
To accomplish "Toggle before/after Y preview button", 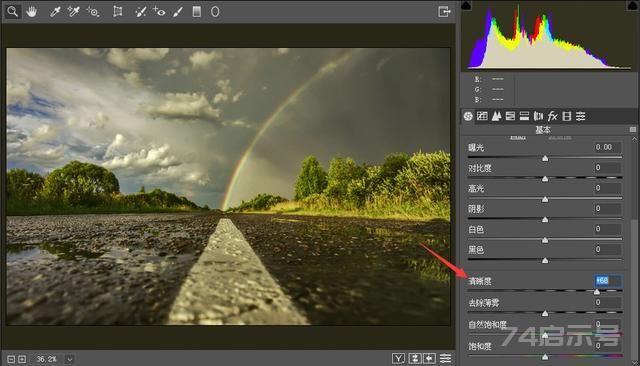I will click(x=398, y=358).
